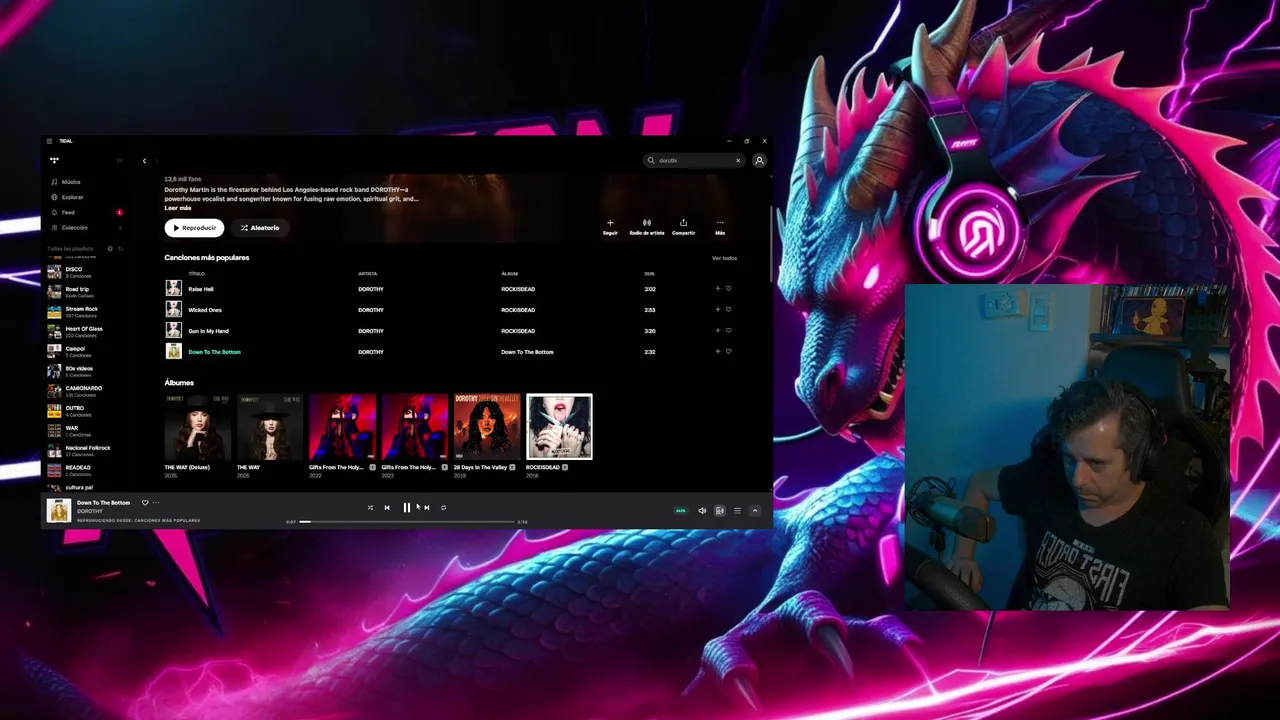Image resolution: width=1280 pixels, height=720 pixels.
Task: Open now playing three-dot options
Action: (156, 503)
